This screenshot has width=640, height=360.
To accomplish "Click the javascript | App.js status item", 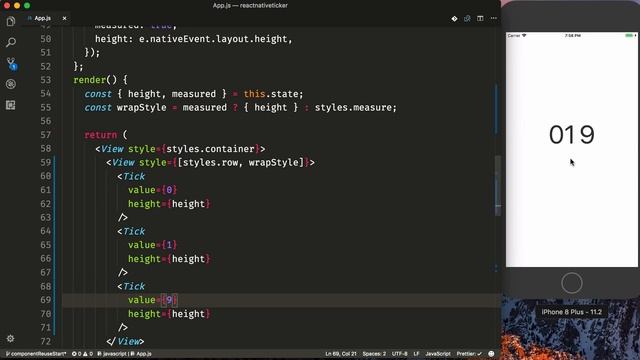I will (x=124, y=354).
